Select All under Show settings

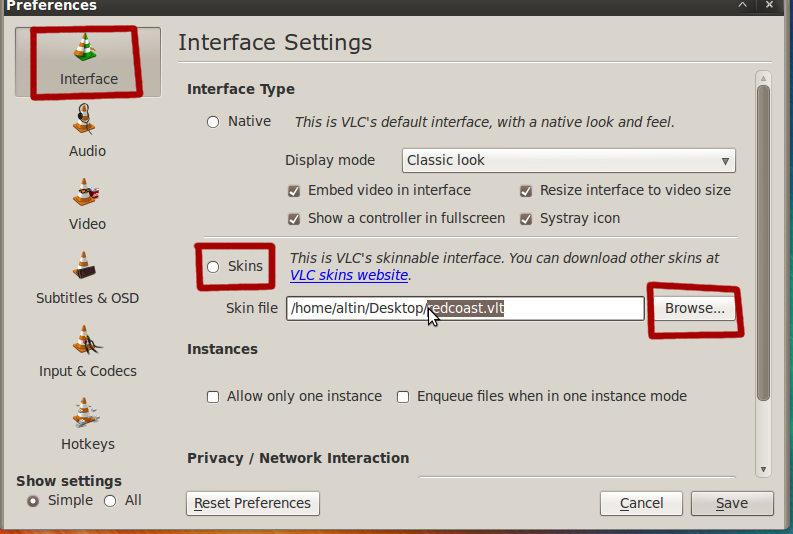[x=110, y=501]
